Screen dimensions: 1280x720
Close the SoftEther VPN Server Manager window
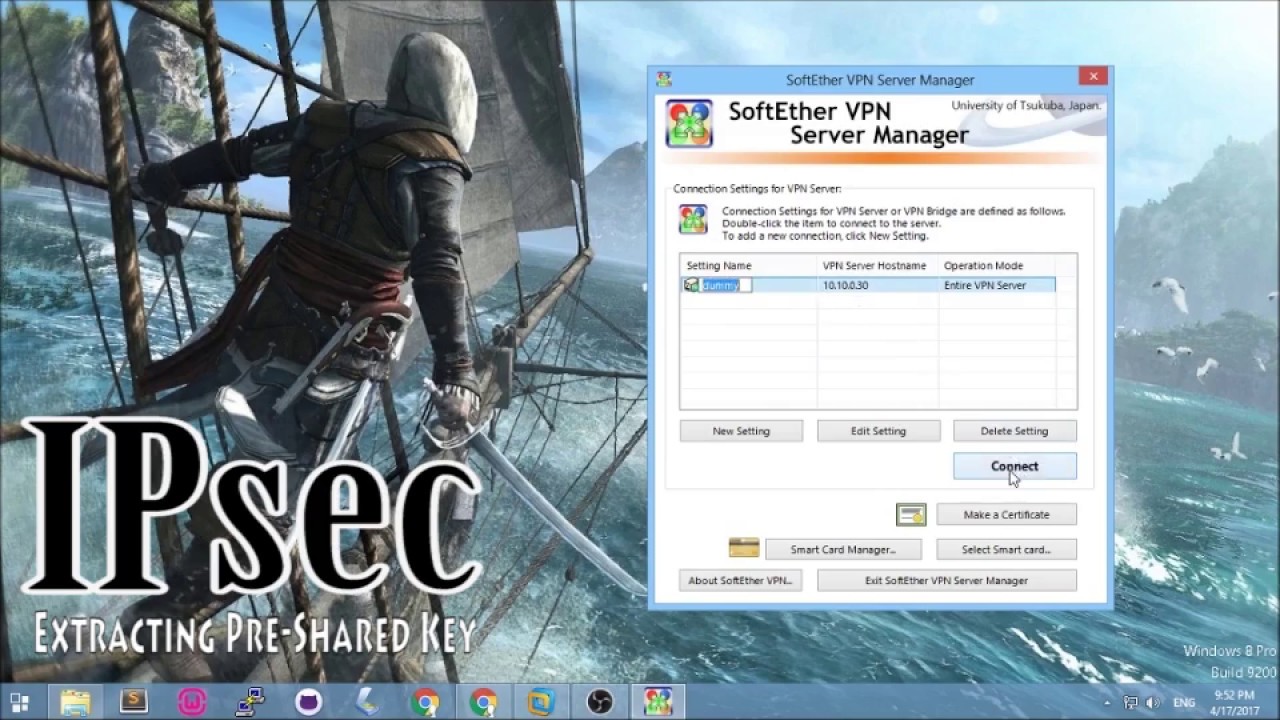[x=1093, y=76]
